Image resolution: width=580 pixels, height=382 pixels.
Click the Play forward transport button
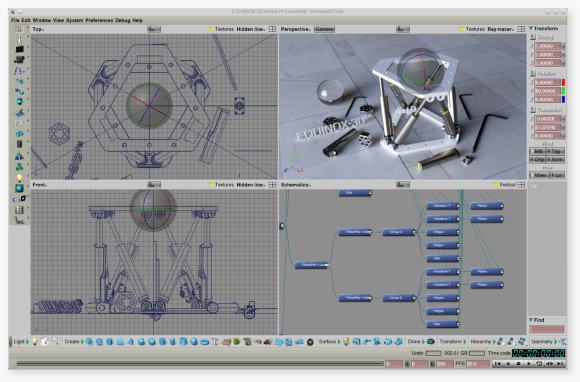[529, 364]
